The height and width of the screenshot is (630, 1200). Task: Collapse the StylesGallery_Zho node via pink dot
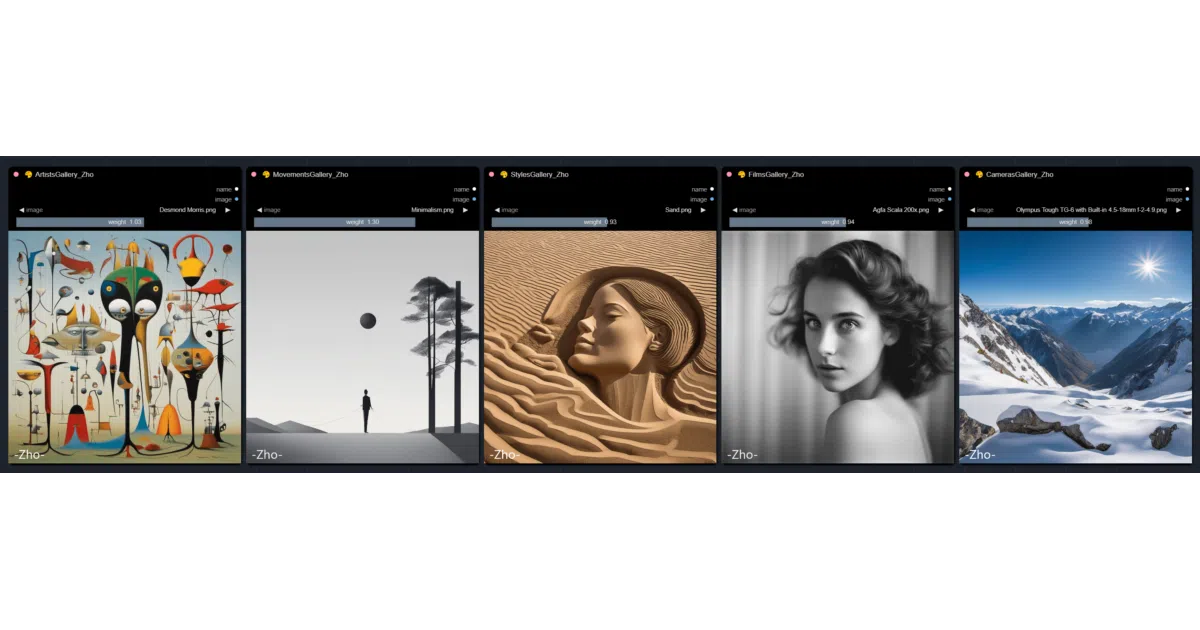point(491,174)
